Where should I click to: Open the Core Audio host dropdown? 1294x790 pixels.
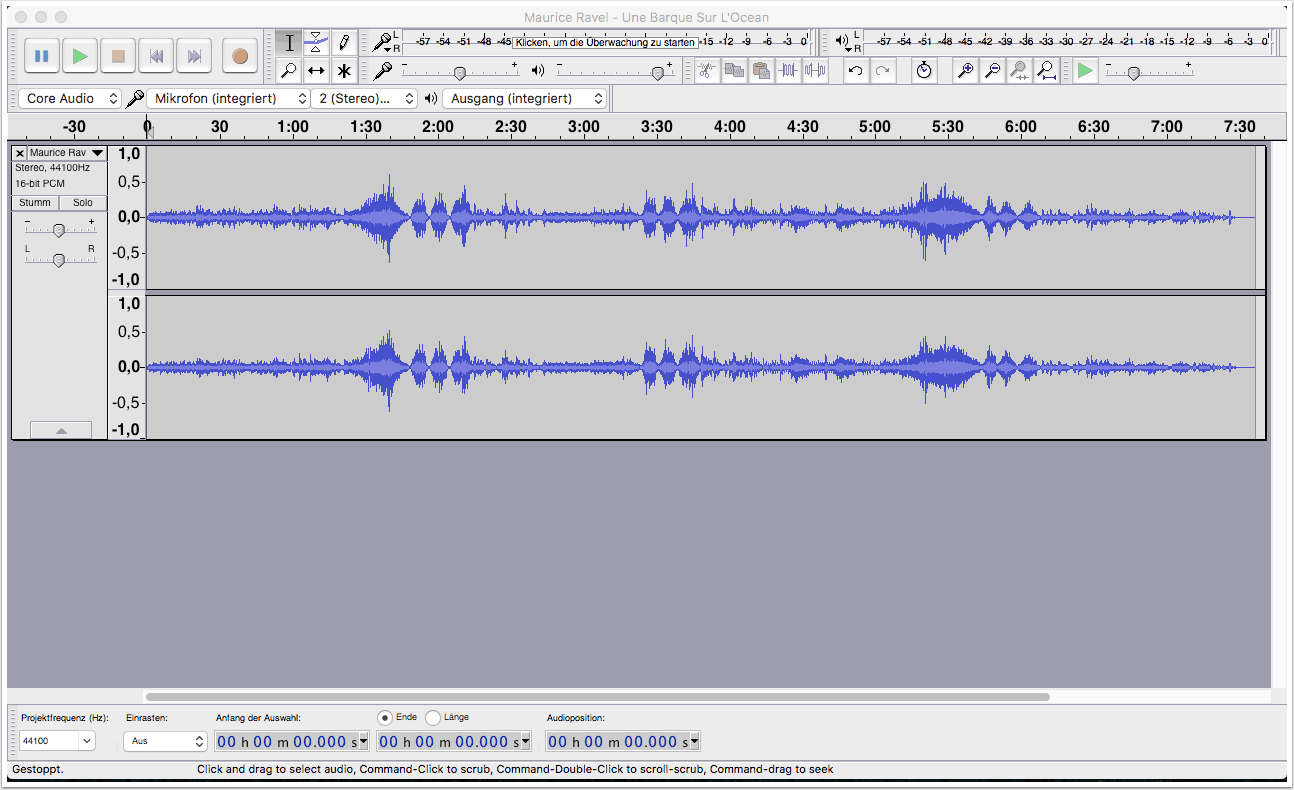coord(69,99)
